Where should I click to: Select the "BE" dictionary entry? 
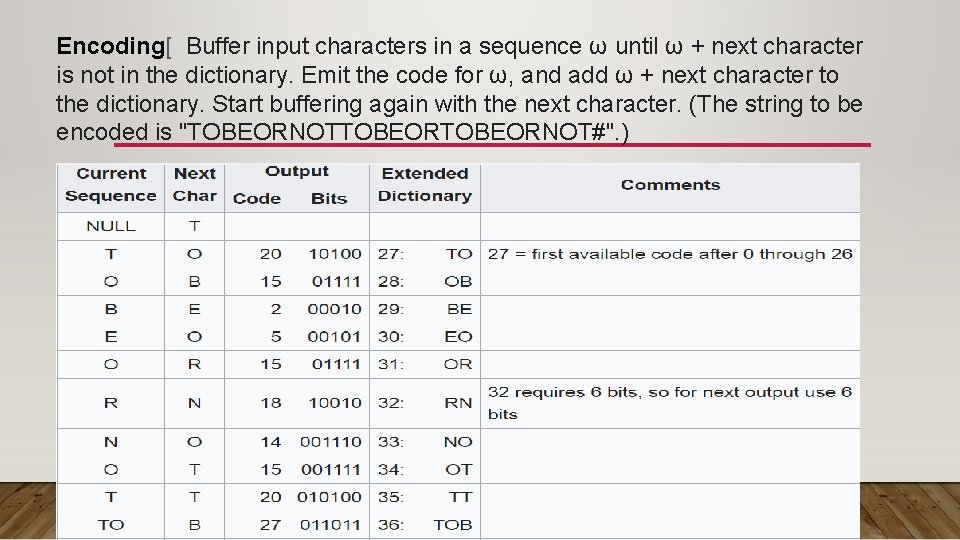point(459,309)
